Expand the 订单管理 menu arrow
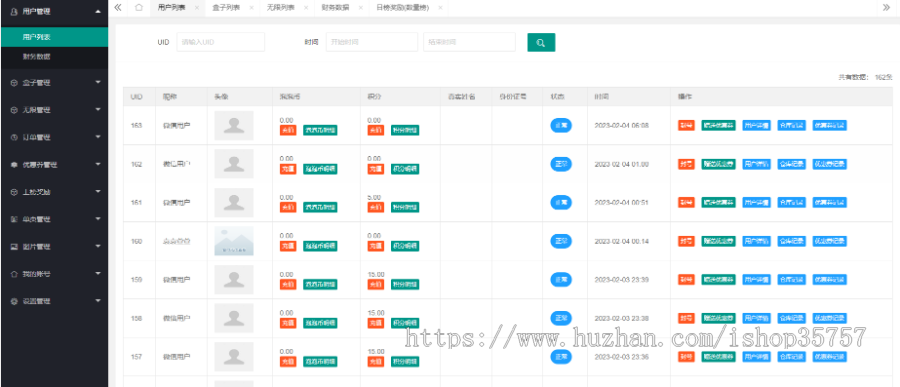The height and width of the screenshot is (387, 900). tap(98, 137)
